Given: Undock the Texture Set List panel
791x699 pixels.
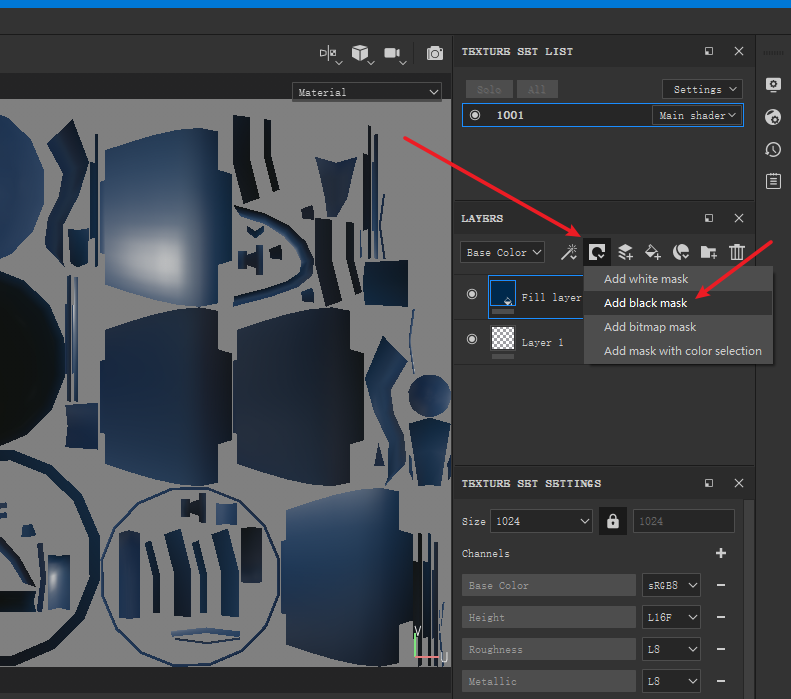Looking at the screenshot, I should pos(709,51).
